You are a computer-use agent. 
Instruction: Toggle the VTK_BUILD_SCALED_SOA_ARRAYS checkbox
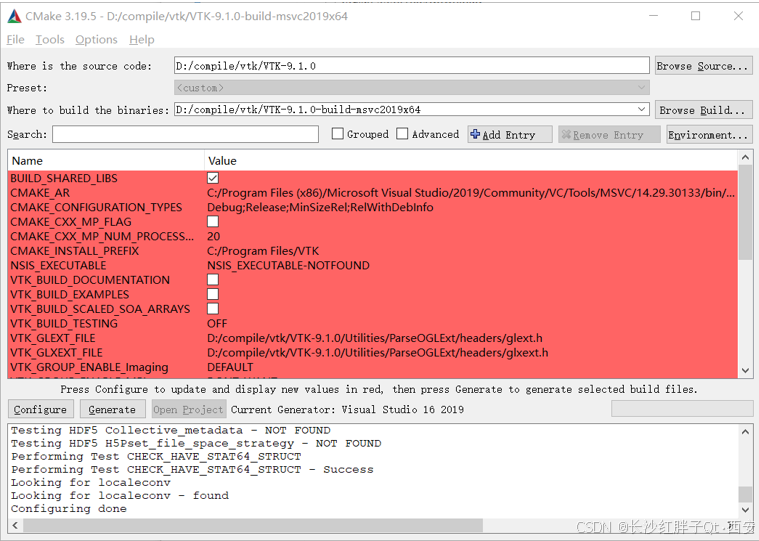pos(213,309)
